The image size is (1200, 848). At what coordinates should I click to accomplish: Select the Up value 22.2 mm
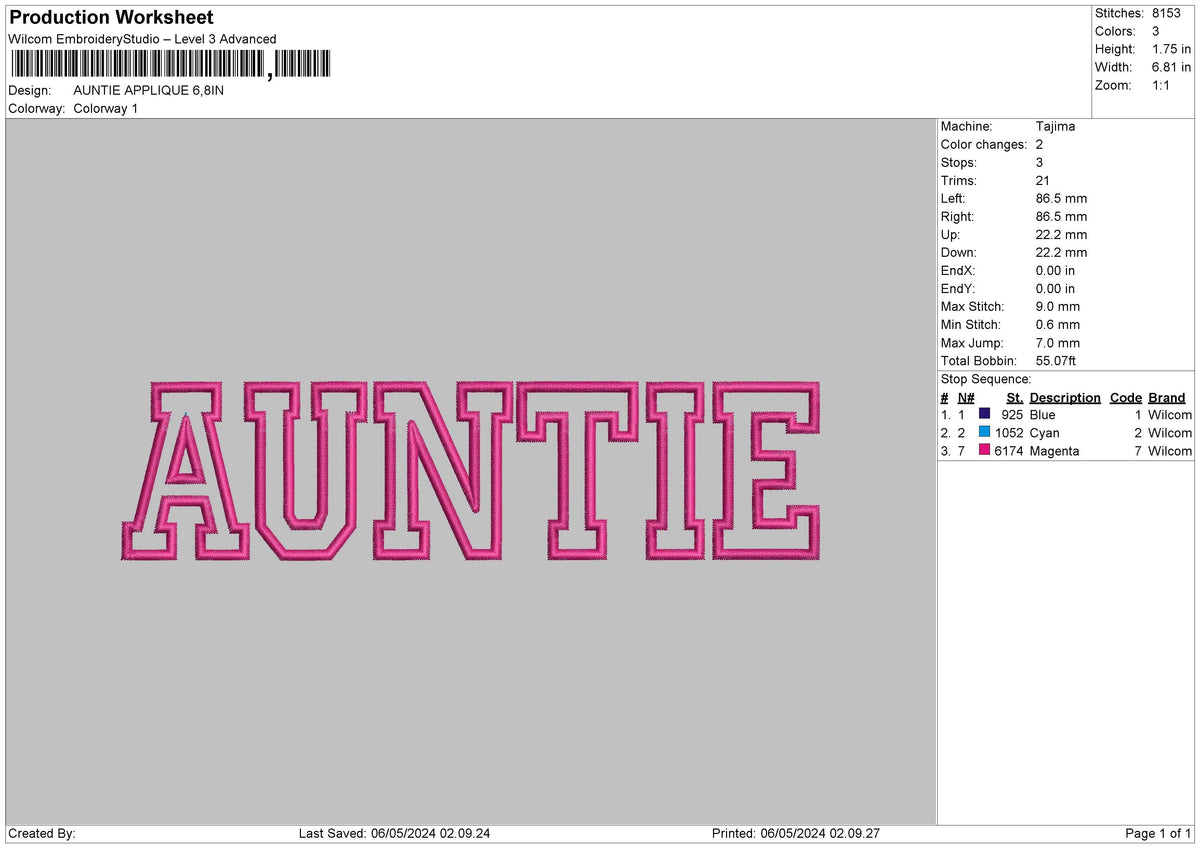tap(1062, 234)
